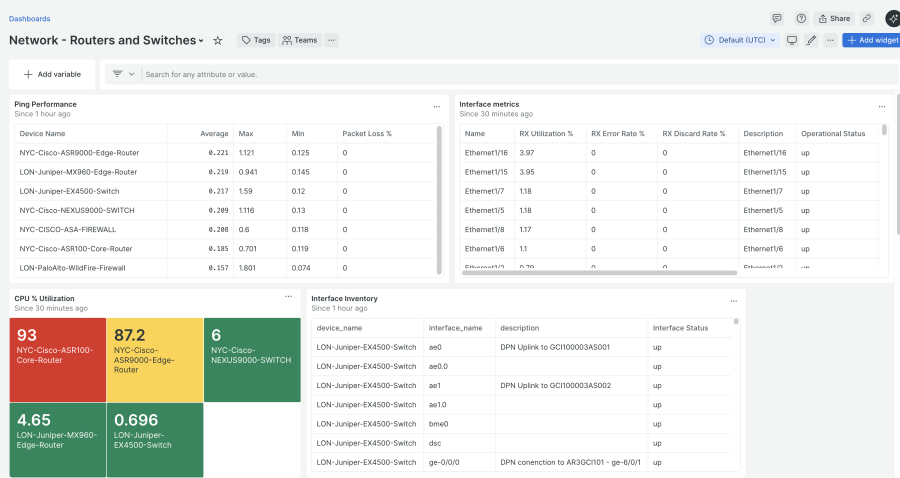The height and width of the screenshot is (478, 900).
Task: Click Interface metrics horizontal scrollbar
Action: (599, 273)
